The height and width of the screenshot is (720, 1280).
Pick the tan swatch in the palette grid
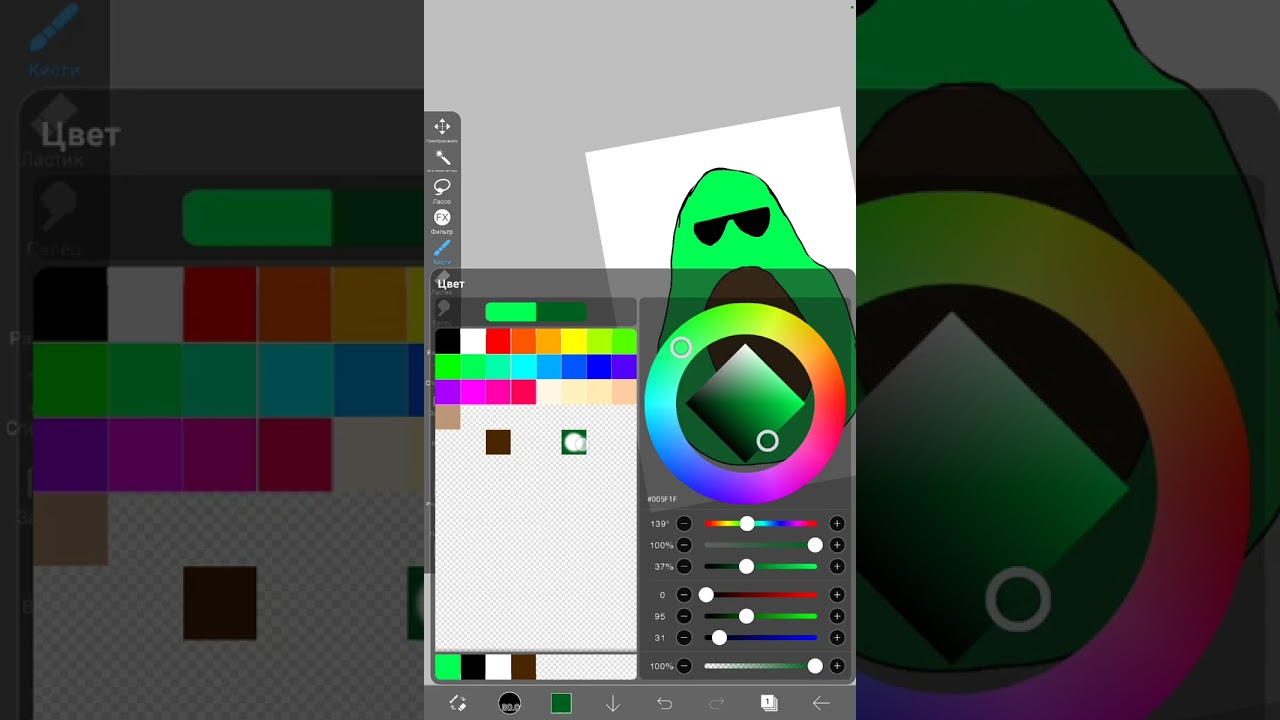point(448,417)
